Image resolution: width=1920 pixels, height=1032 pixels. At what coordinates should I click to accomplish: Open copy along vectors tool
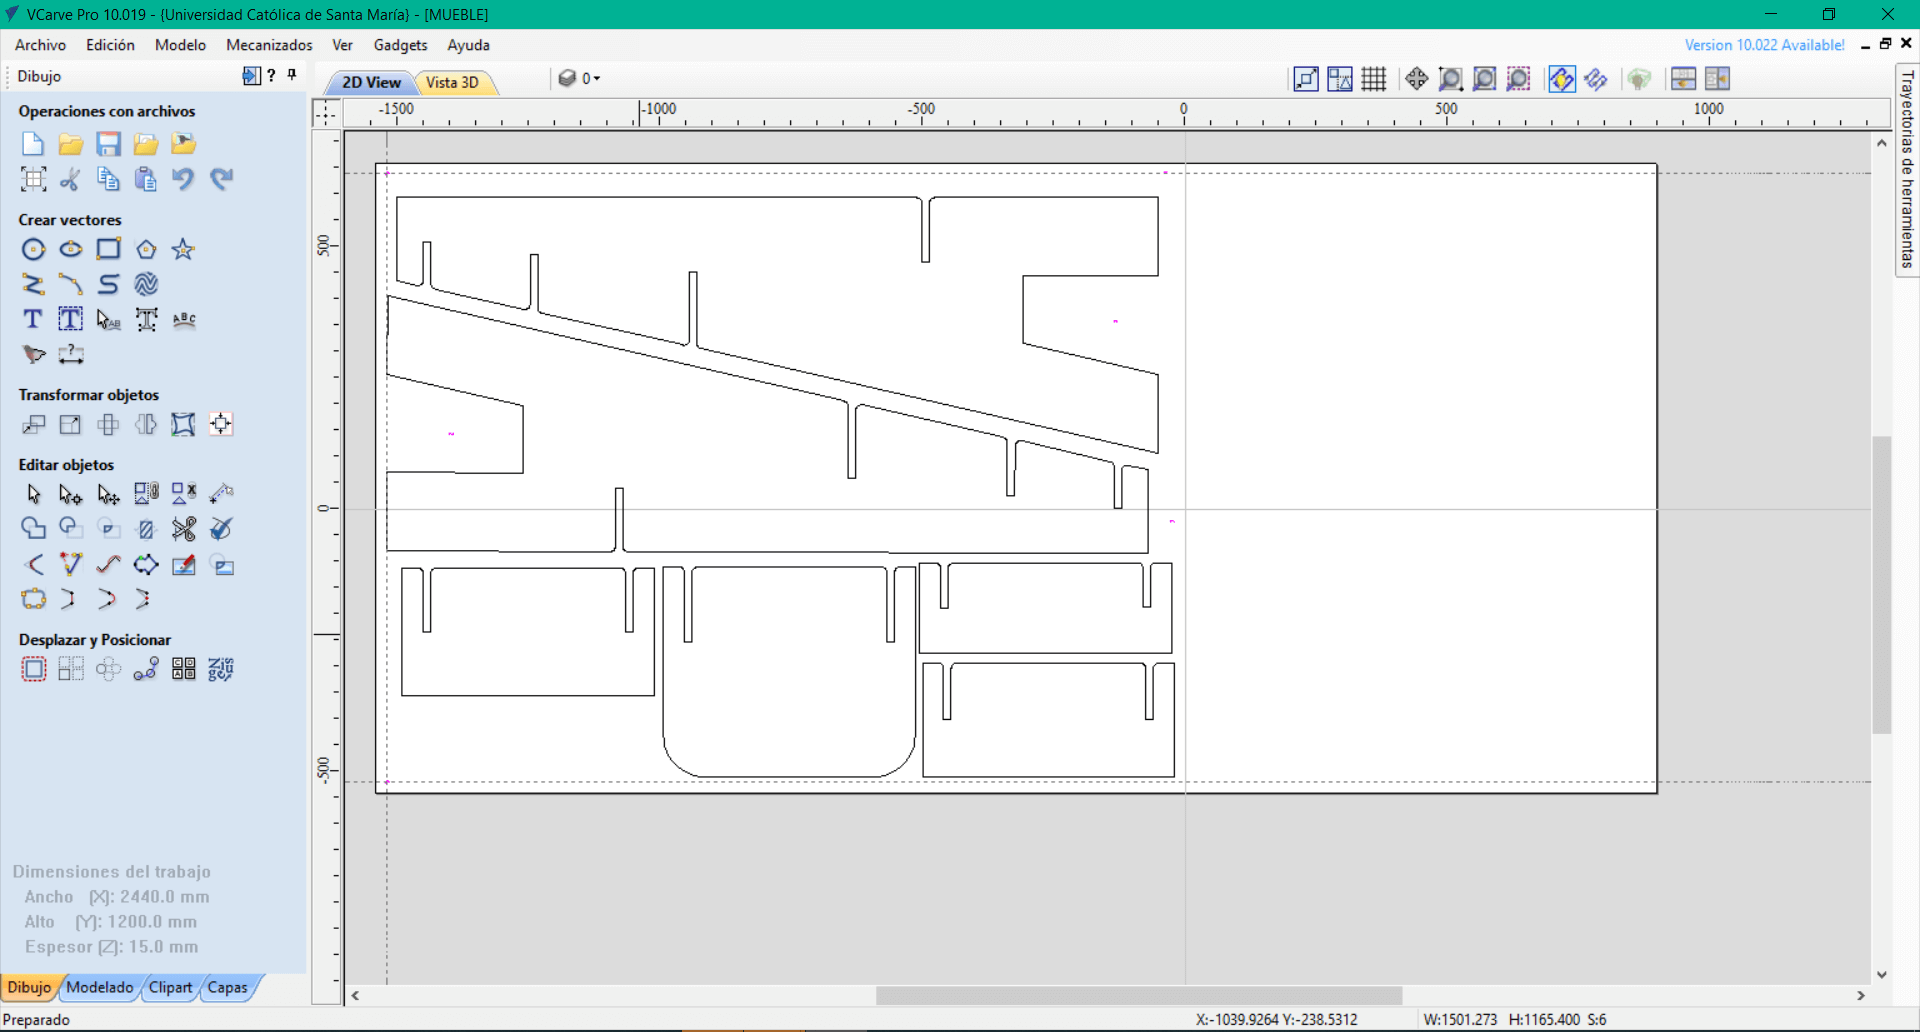point(146,670)
